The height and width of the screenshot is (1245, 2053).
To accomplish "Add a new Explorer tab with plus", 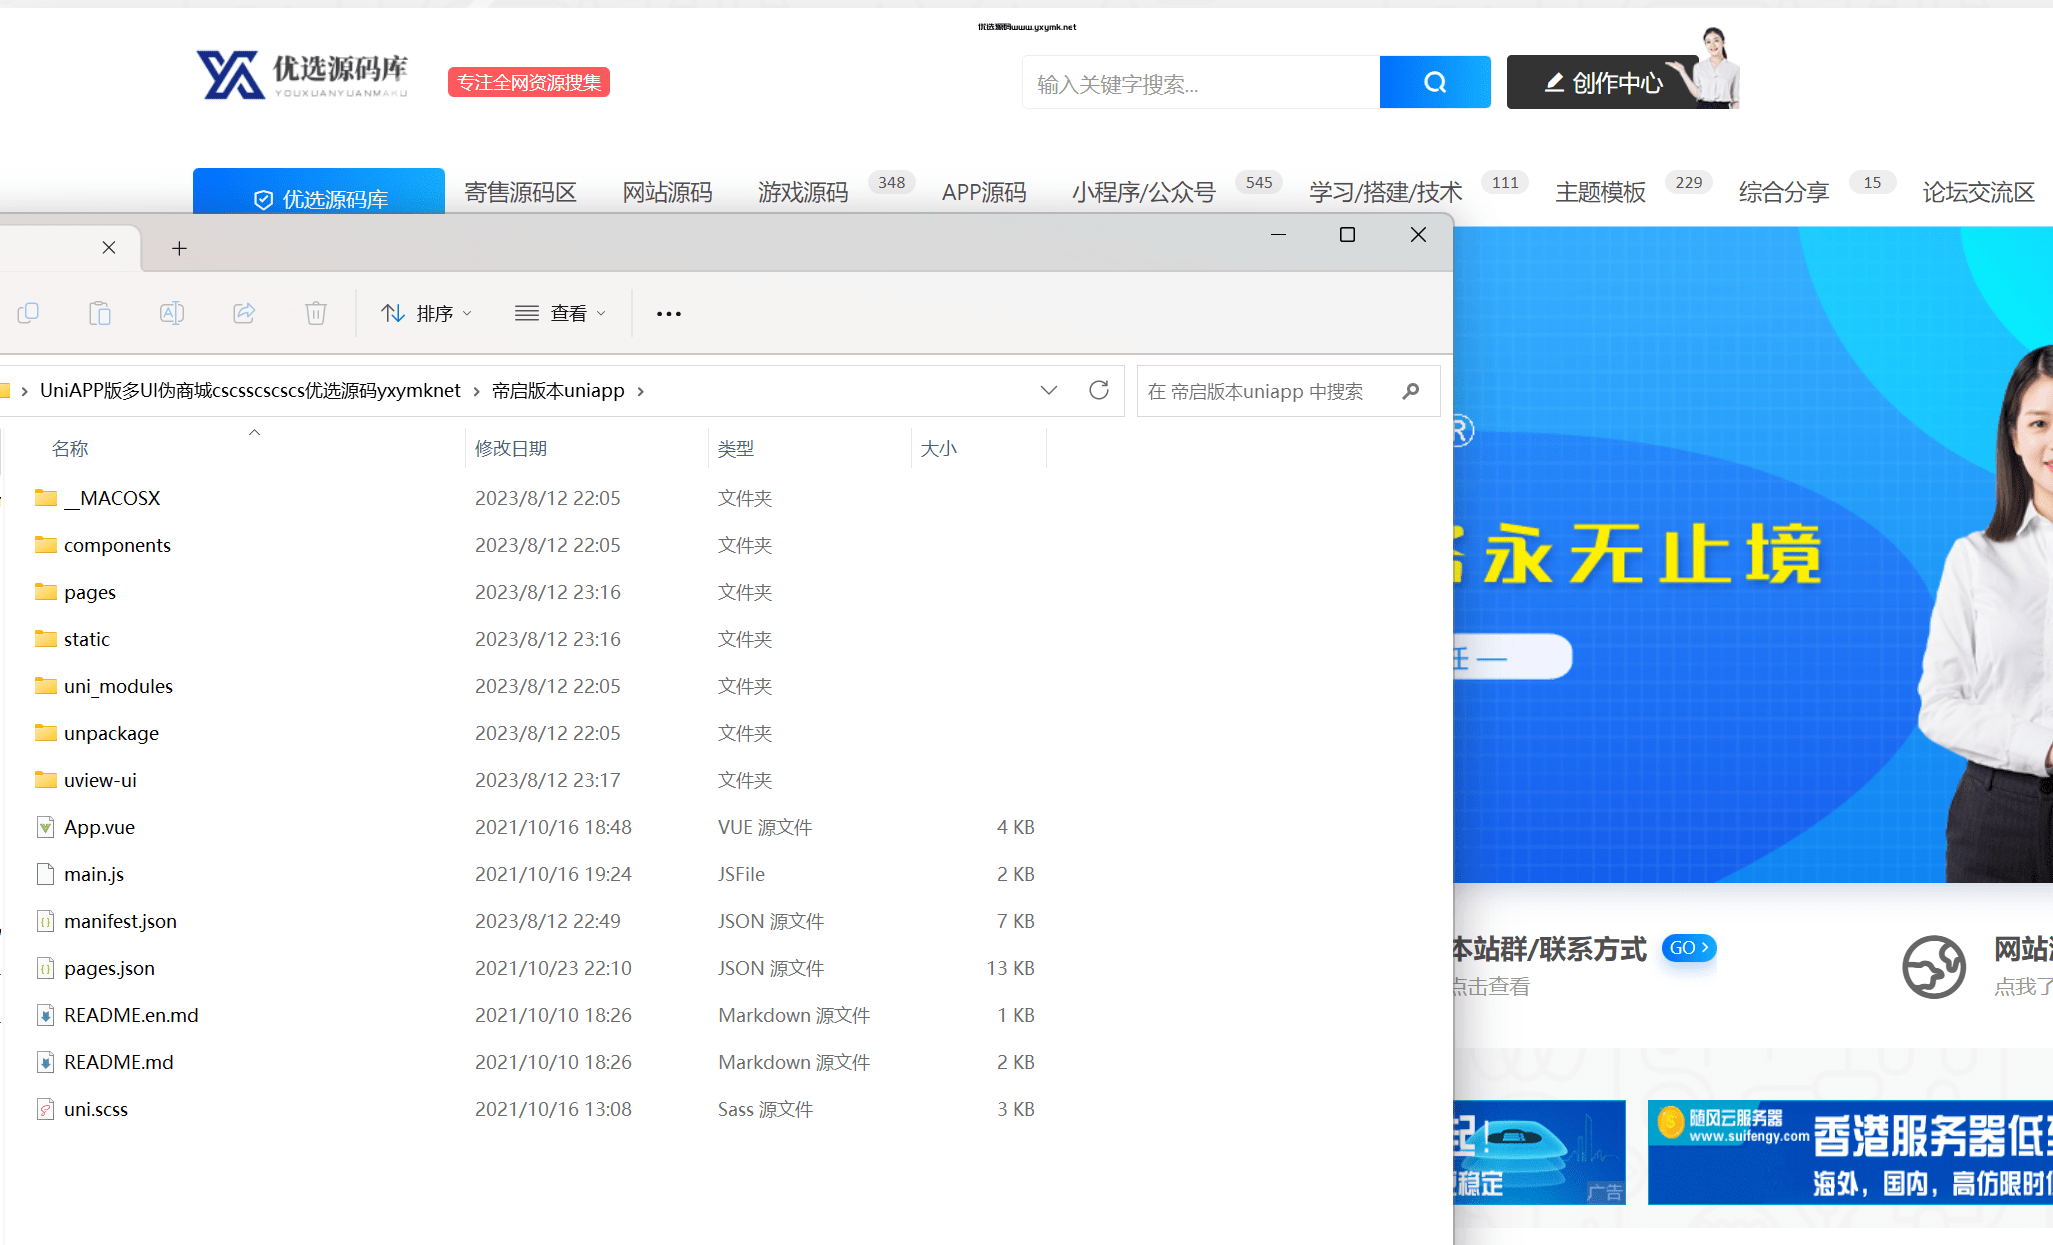I will click(179, 248).
